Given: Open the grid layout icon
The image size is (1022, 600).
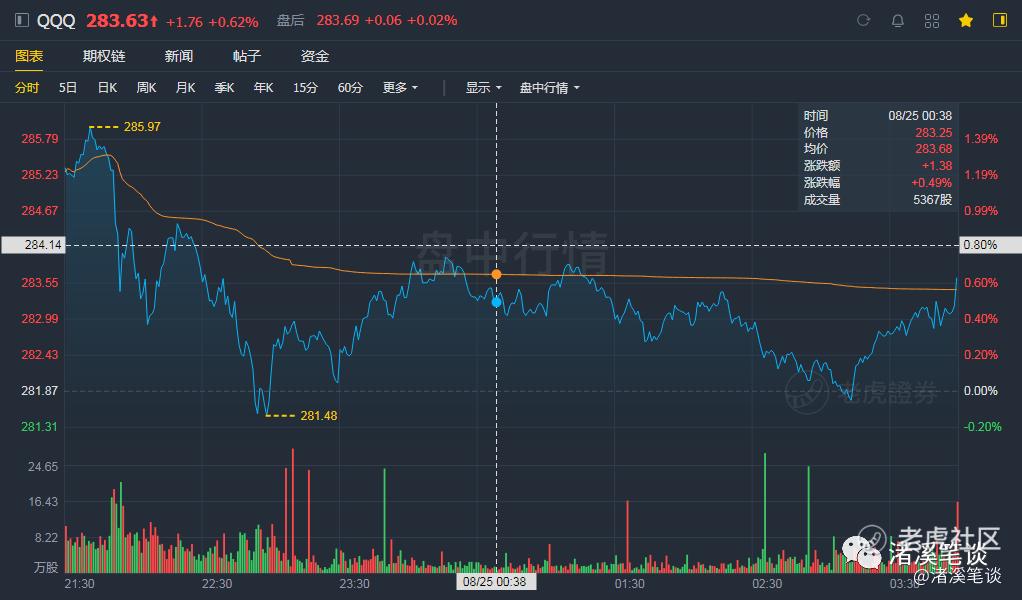Looking at the screenshot, I should click(x=931, y=21).
